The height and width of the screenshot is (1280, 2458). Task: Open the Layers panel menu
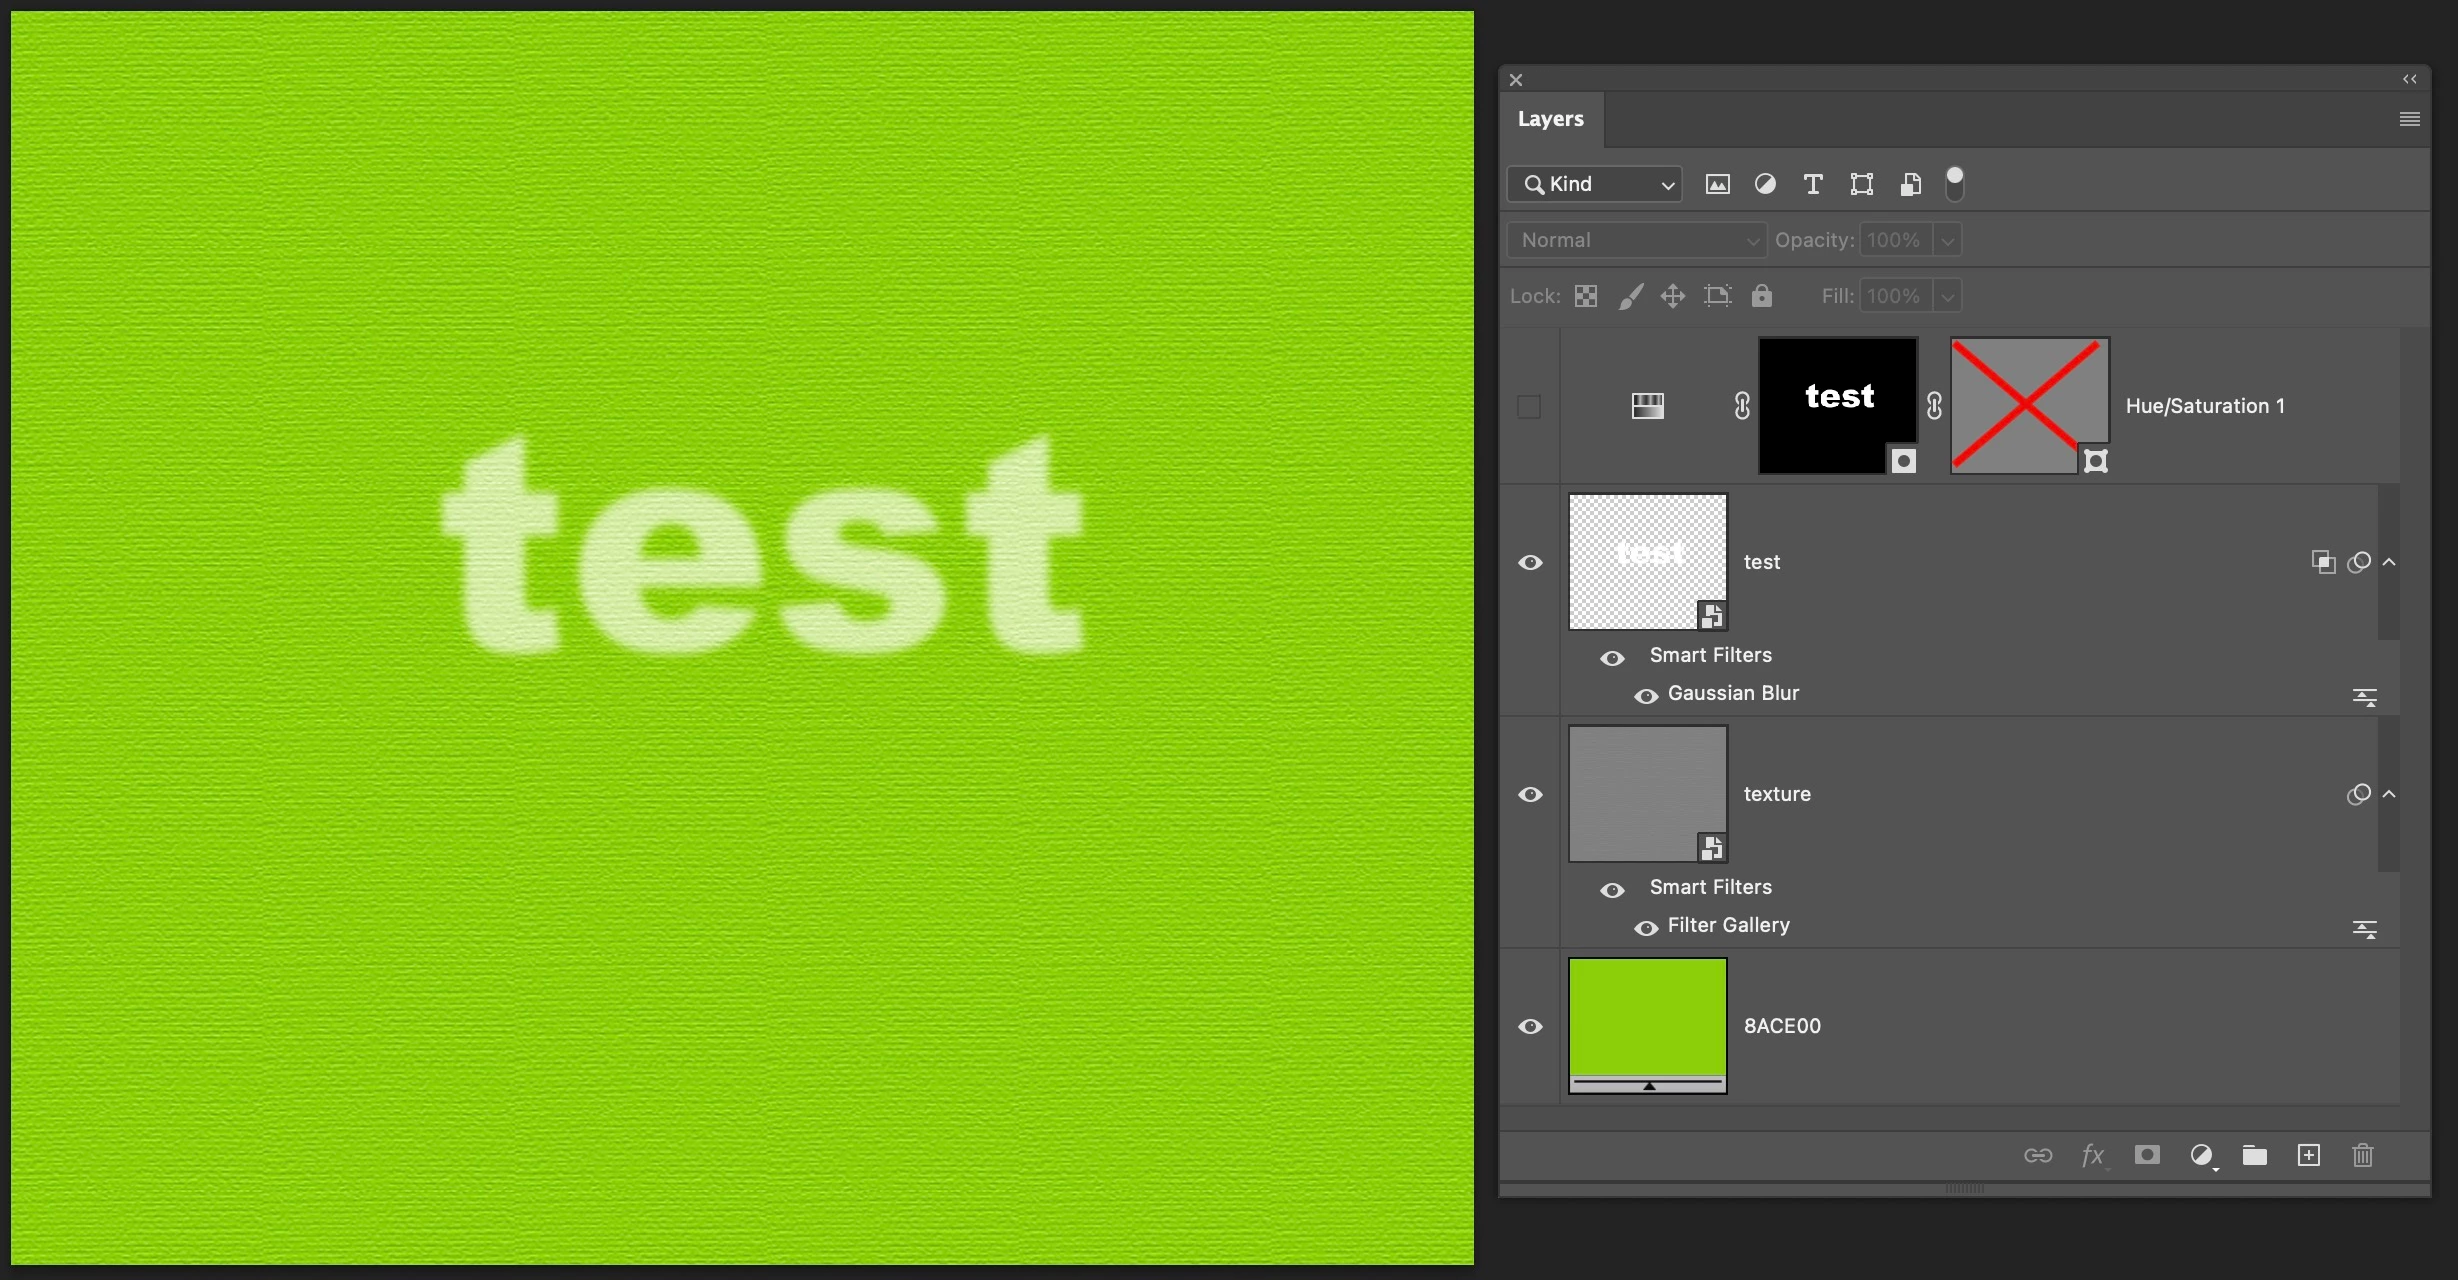(2409, 119)
